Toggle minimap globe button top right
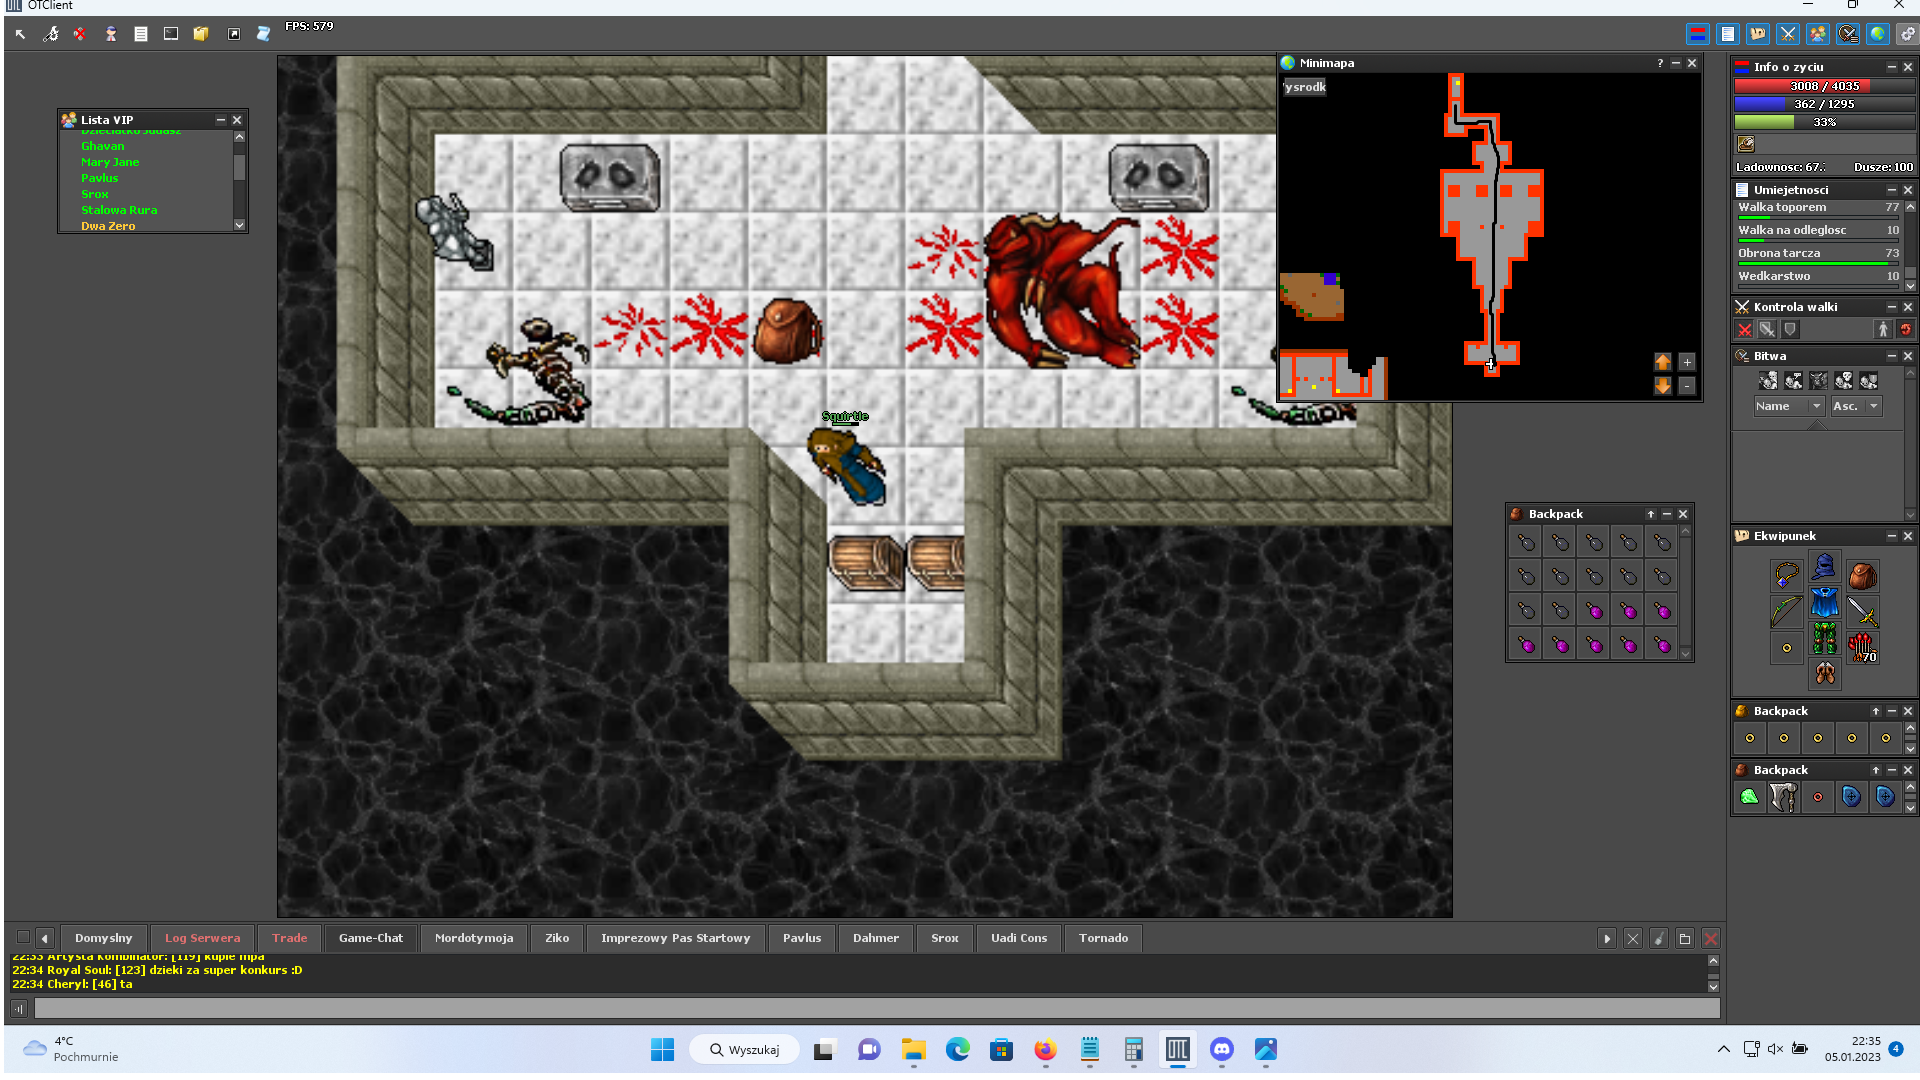1920x1080 pixels. click(x=1878, y=34)
